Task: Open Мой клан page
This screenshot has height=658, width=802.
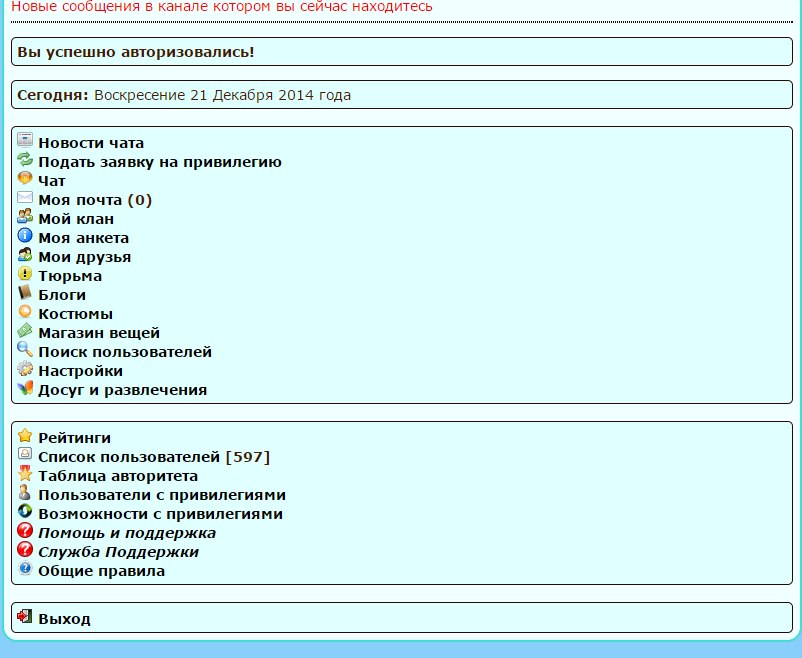Action: (76, 219)
